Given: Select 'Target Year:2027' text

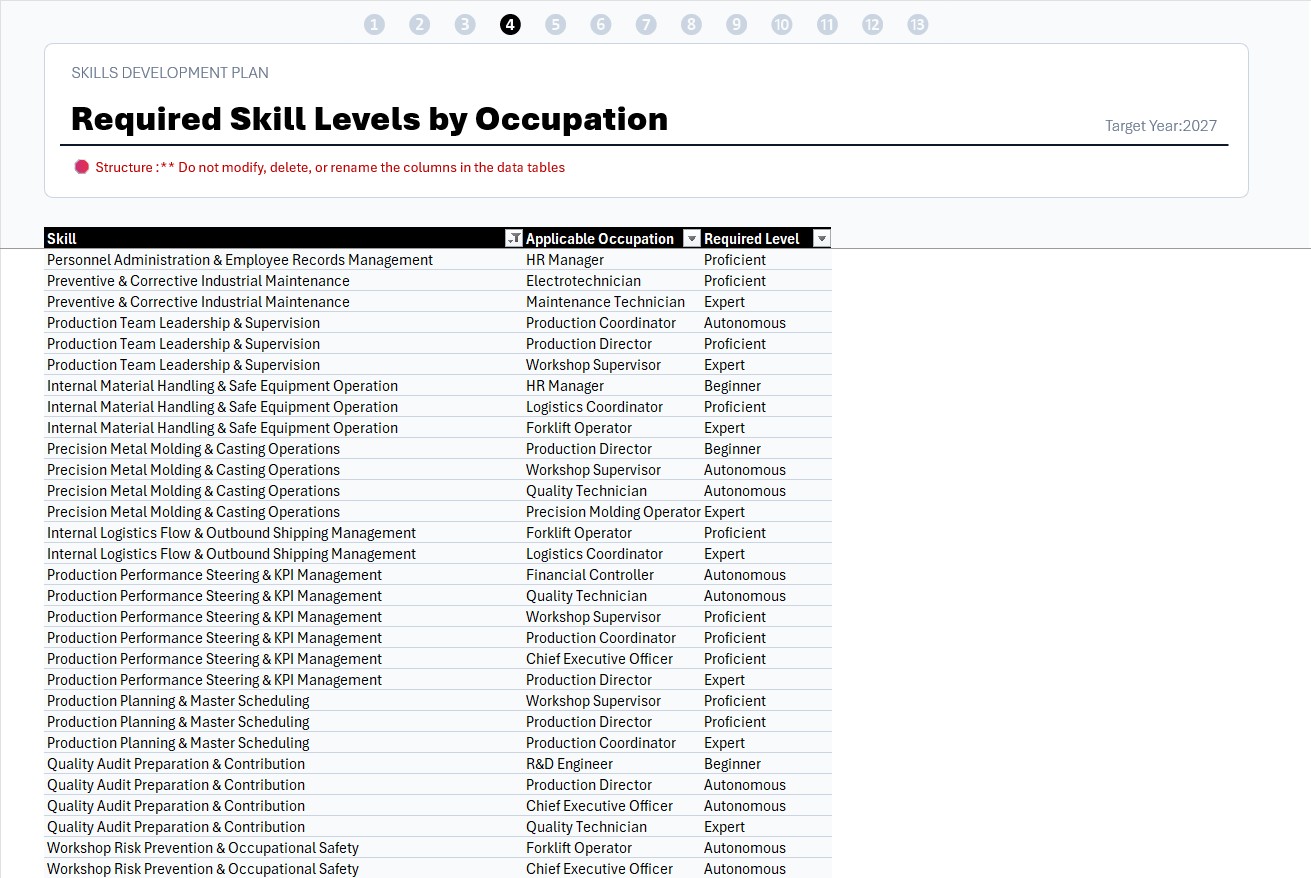Looking at the screenshot, I should click(1161, 126).
